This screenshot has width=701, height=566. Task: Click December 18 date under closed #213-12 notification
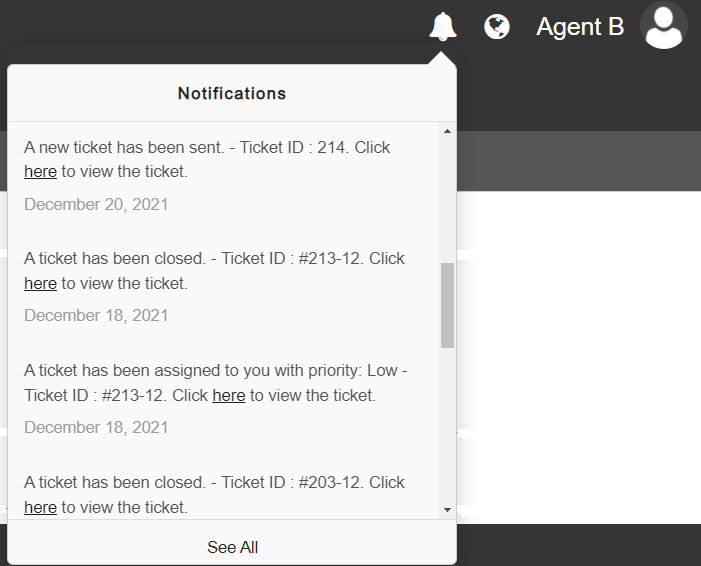tap(96, 316)
